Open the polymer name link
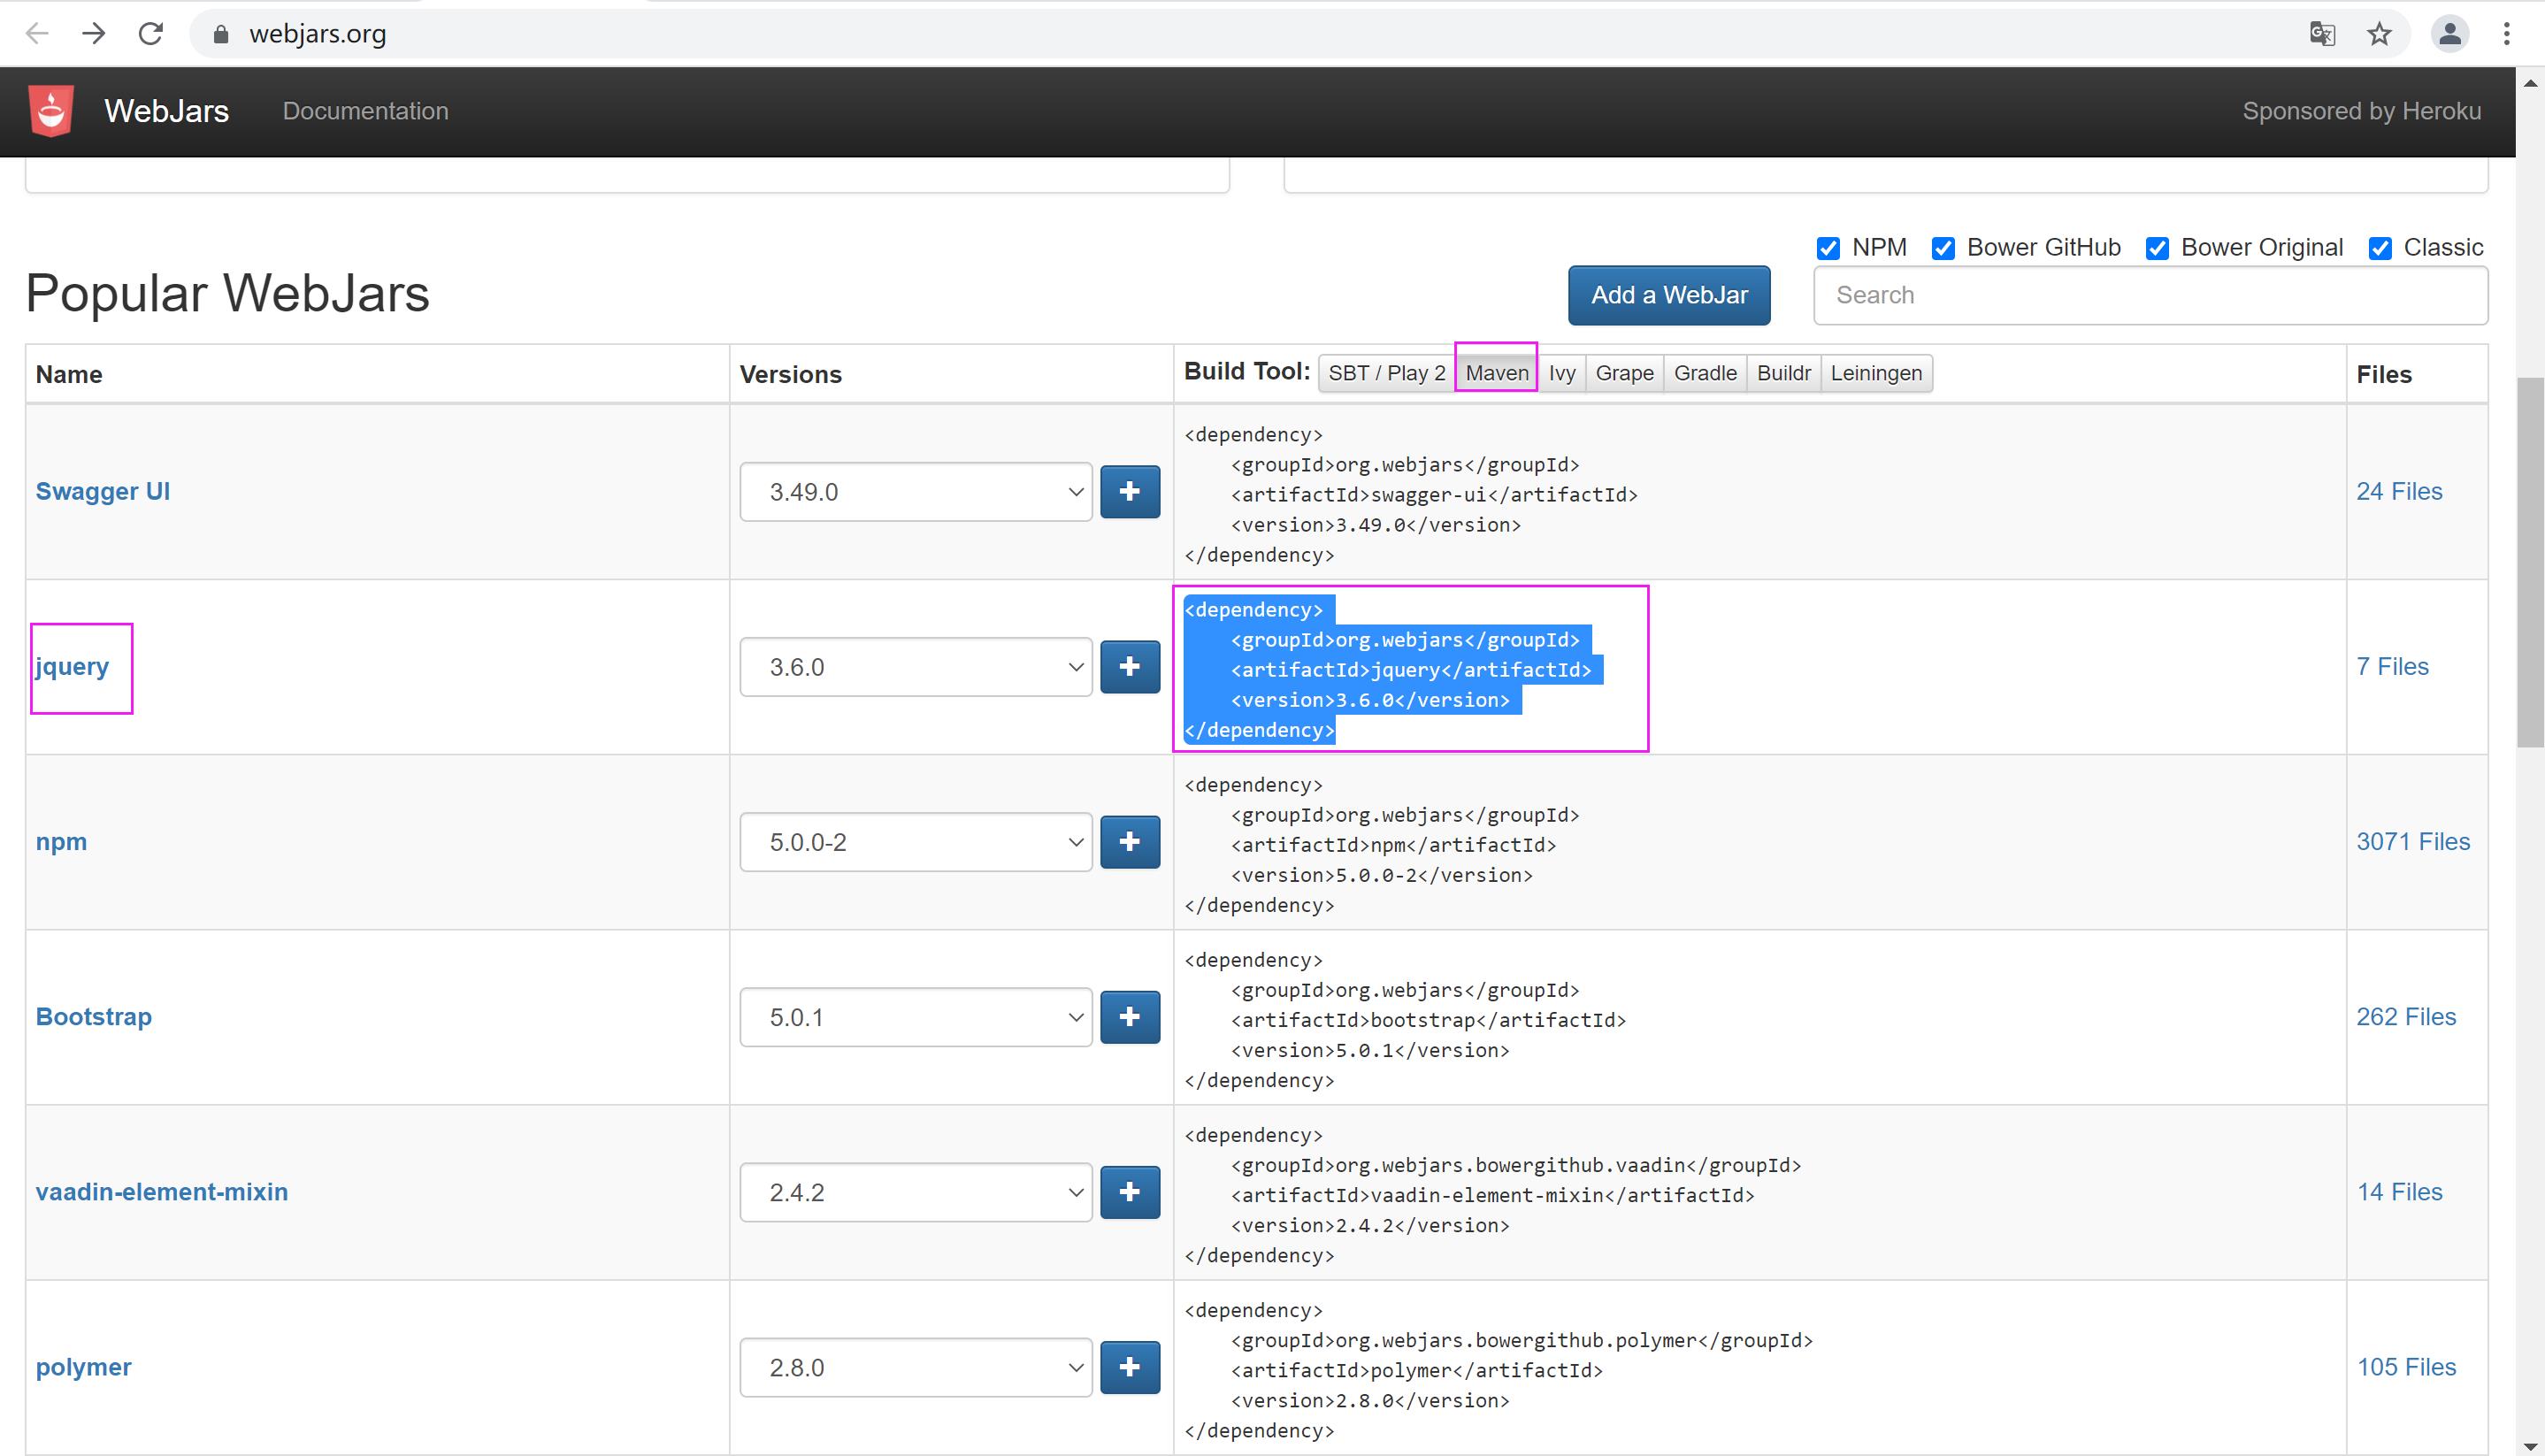The height and width of the screenshot is (1456, 2545). [x=83, y=1367]
